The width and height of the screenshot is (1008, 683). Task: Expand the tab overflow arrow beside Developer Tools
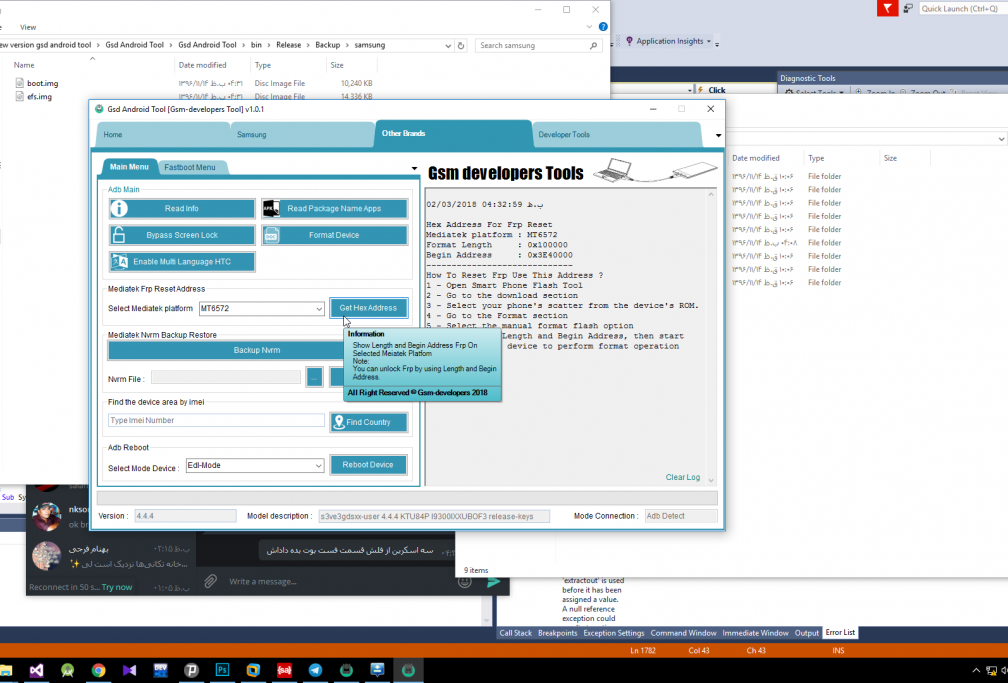(x=718, y=135)
